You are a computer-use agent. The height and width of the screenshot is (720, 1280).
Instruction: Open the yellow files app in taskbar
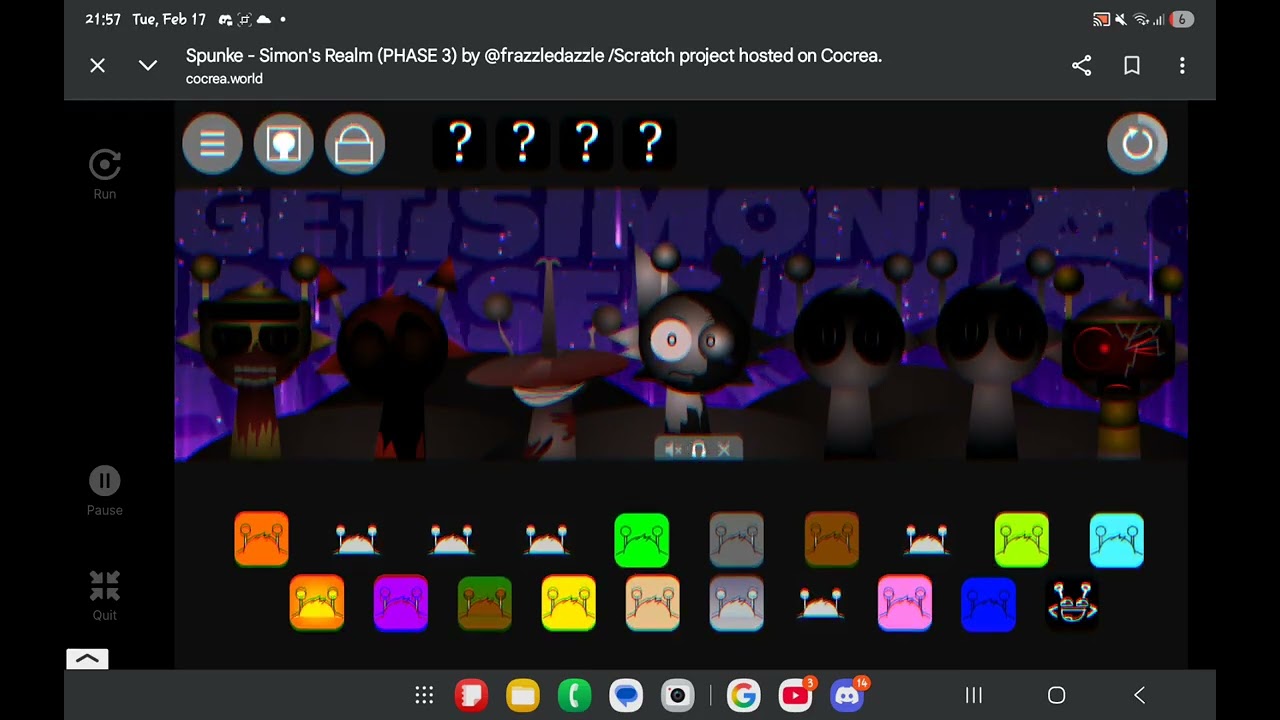(523, 695)
